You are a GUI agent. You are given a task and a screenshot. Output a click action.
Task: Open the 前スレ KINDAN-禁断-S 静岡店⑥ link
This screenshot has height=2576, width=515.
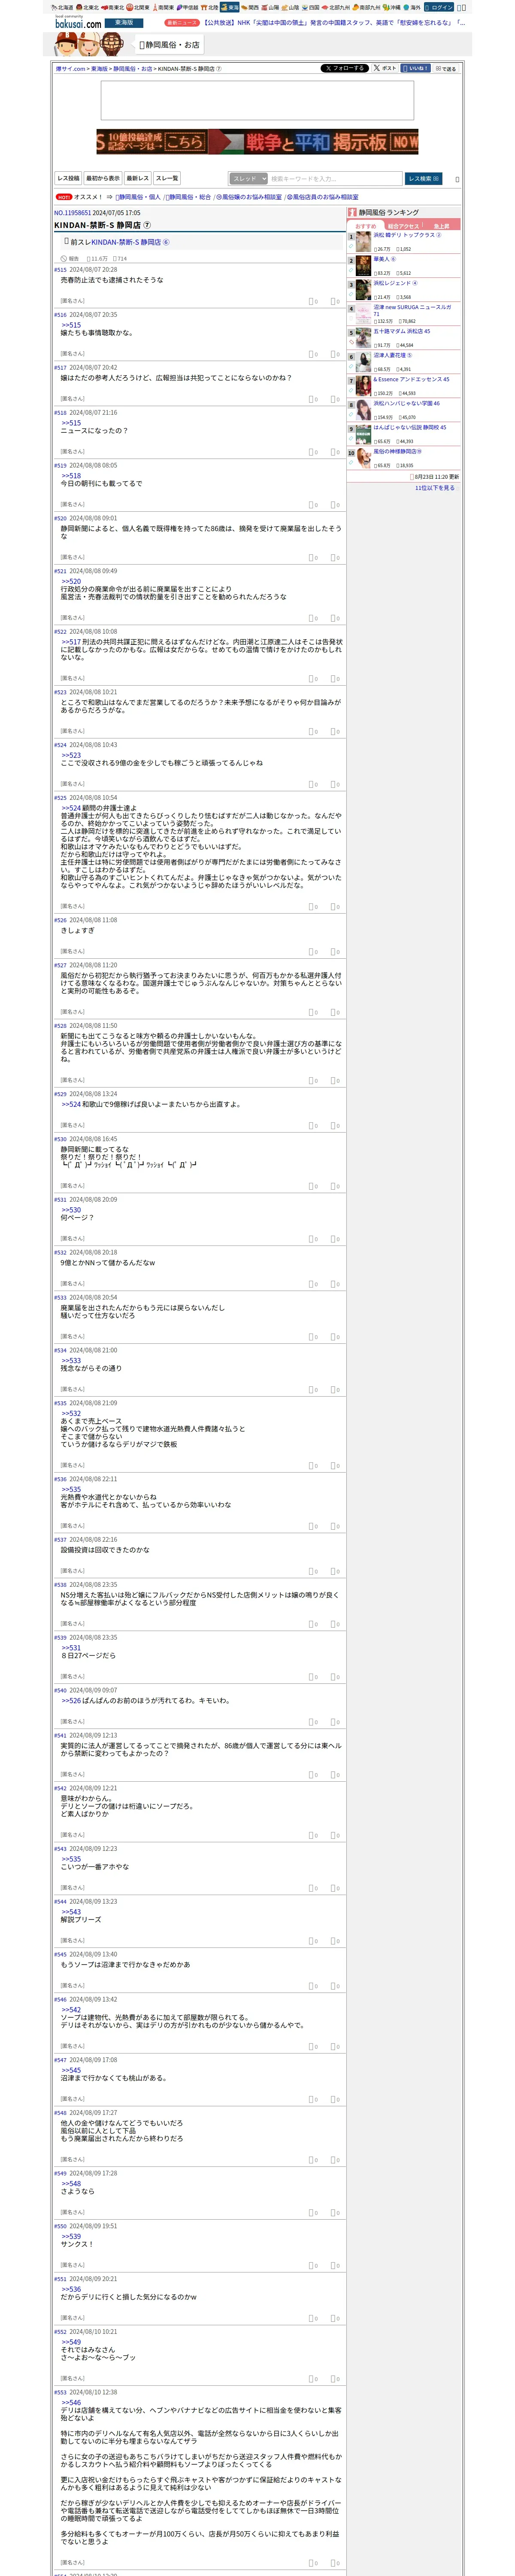[130, 242]
